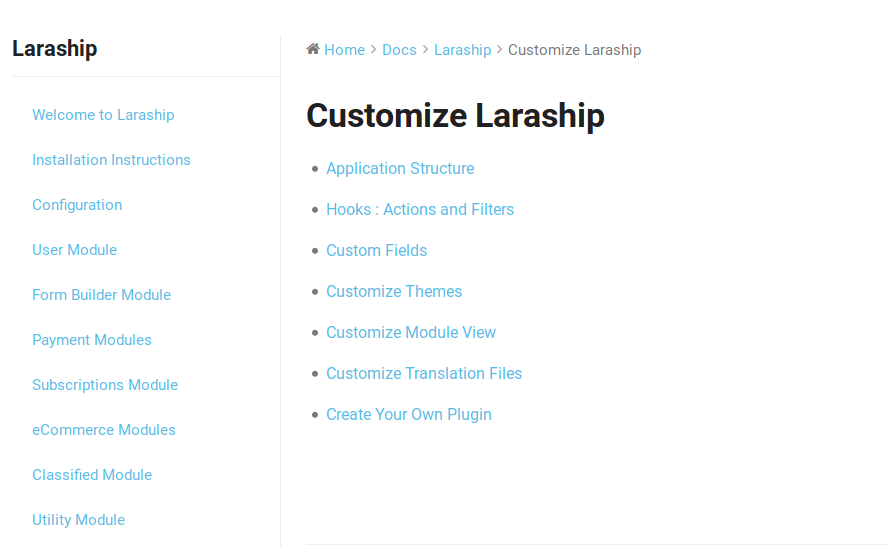Viewport: 888px width, 547px height.
Task: Open Customize Themes link
Action: click(x=394, y=292)
